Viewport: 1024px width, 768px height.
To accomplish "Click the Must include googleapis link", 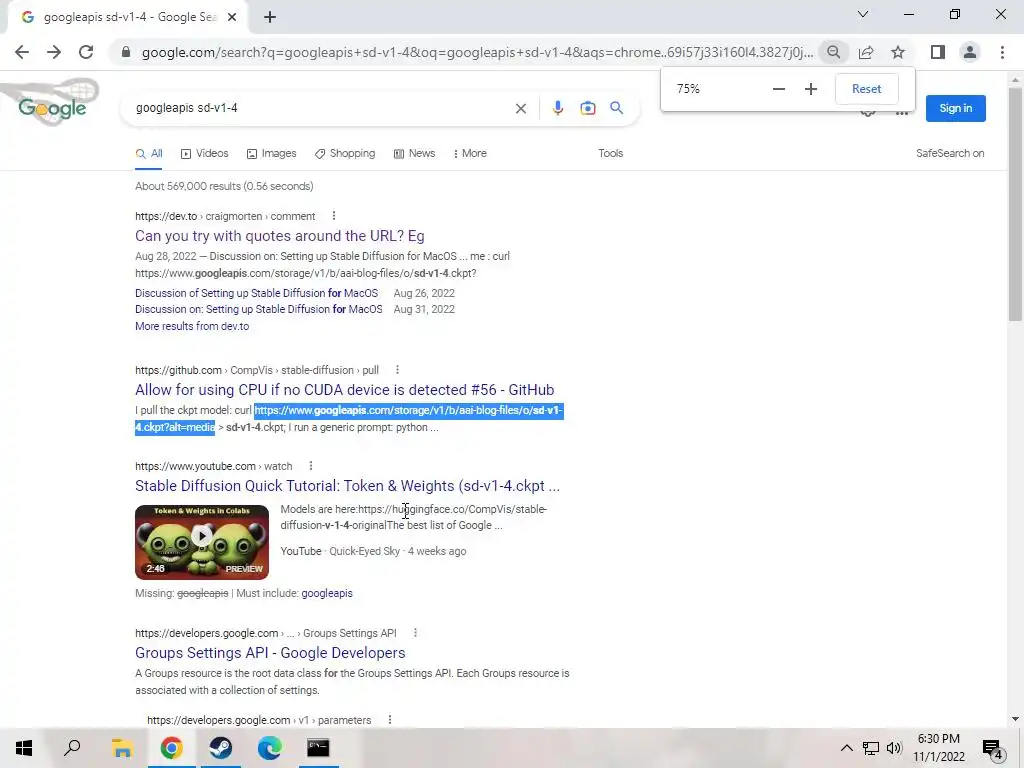I will click(327, 594).
